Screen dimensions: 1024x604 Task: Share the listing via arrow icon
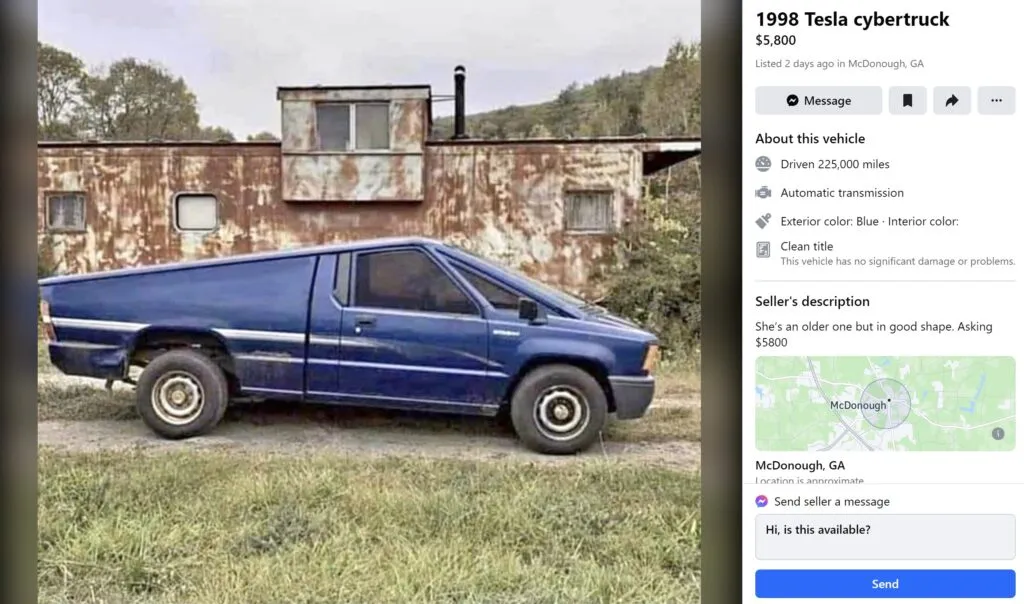click(x=952, y=101)
